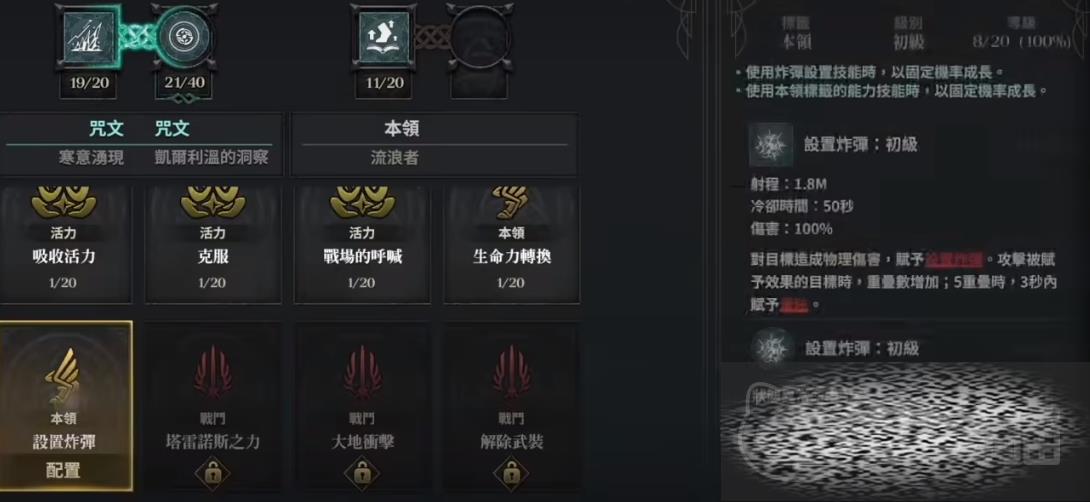
Task: Click the red 設置炸彈 keyword link
Action: click(x=954, y=261)
